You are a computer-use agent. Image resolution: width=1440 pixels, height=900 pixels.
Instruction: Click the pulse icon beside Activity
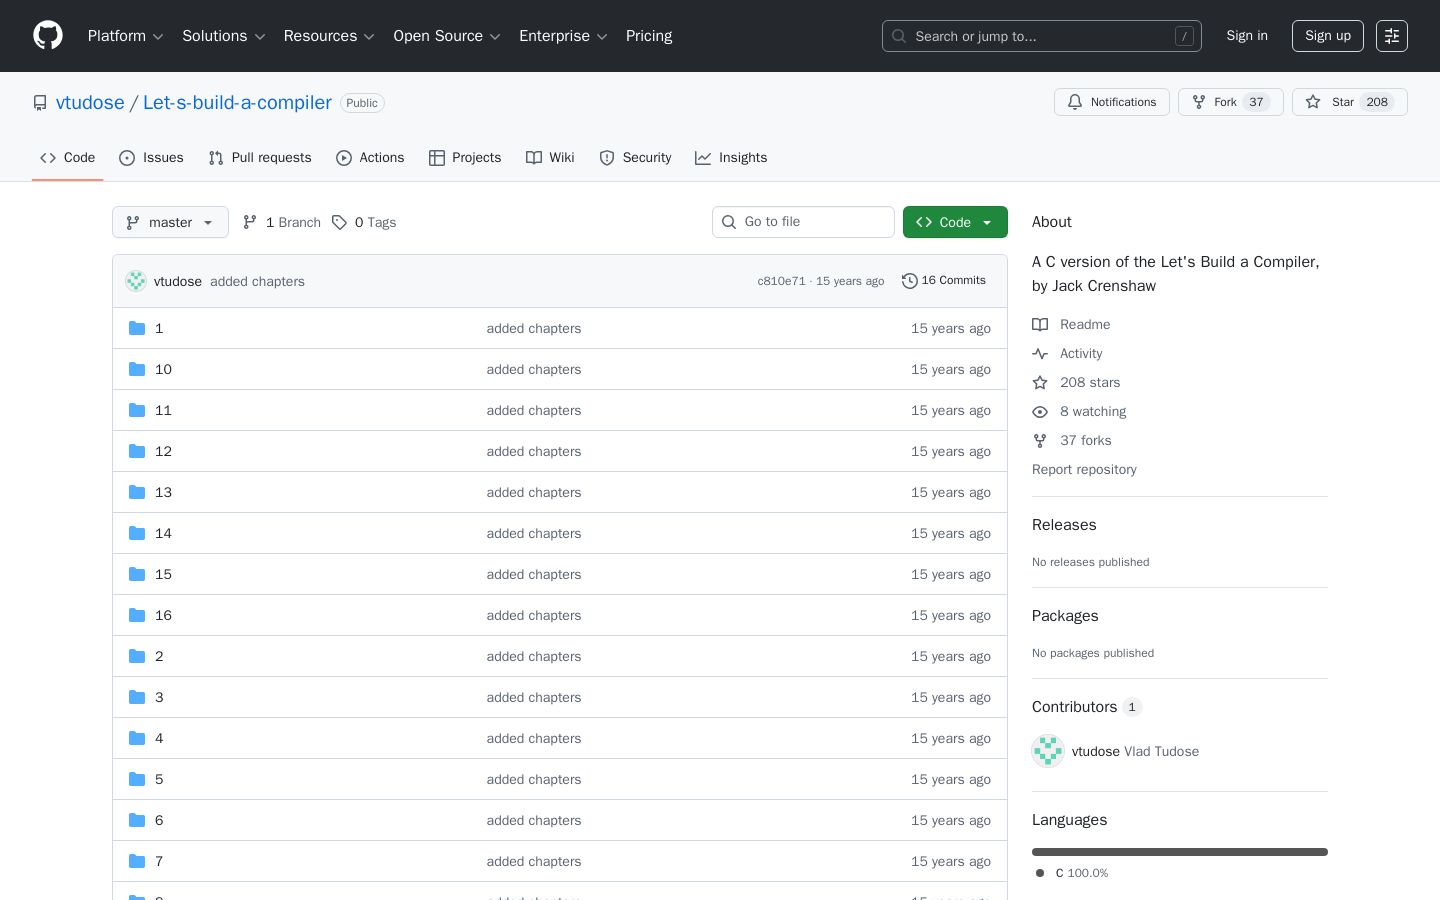(x=1040, y=353)
